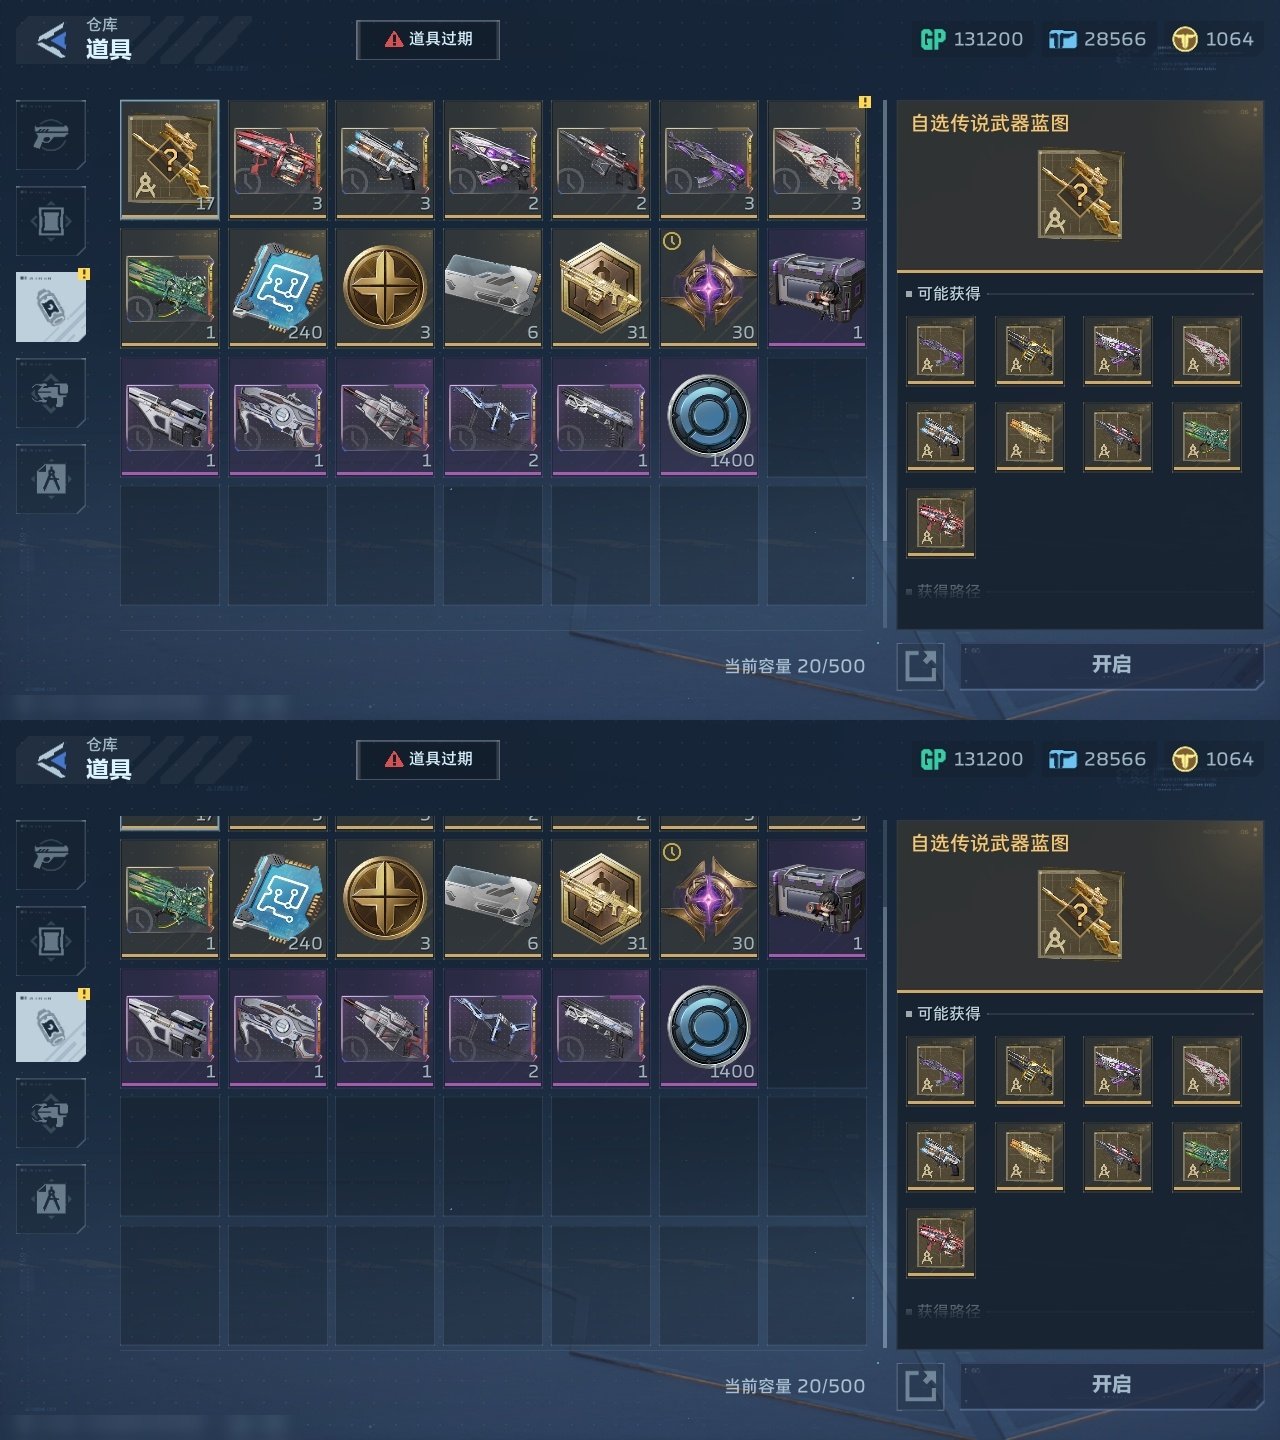
Task: Select the purple crate item in lower inventory
Action: point(817,899)
